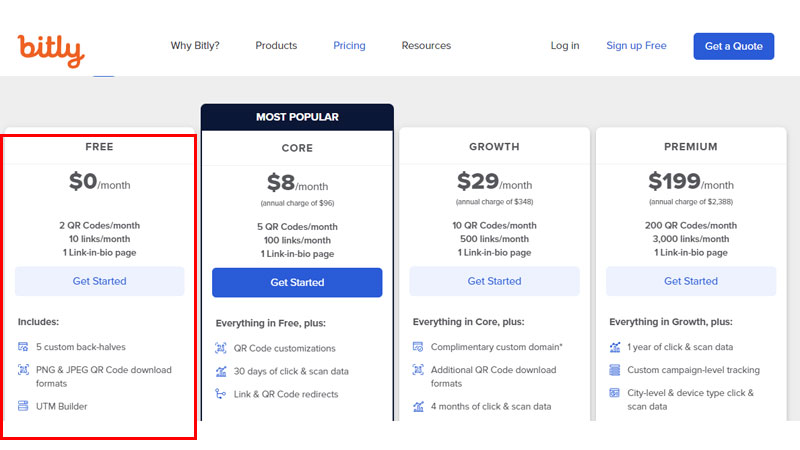Click the 1 year of click data icon
The width and height of the screenshot is (800, 450).
[x=614, y=347]
